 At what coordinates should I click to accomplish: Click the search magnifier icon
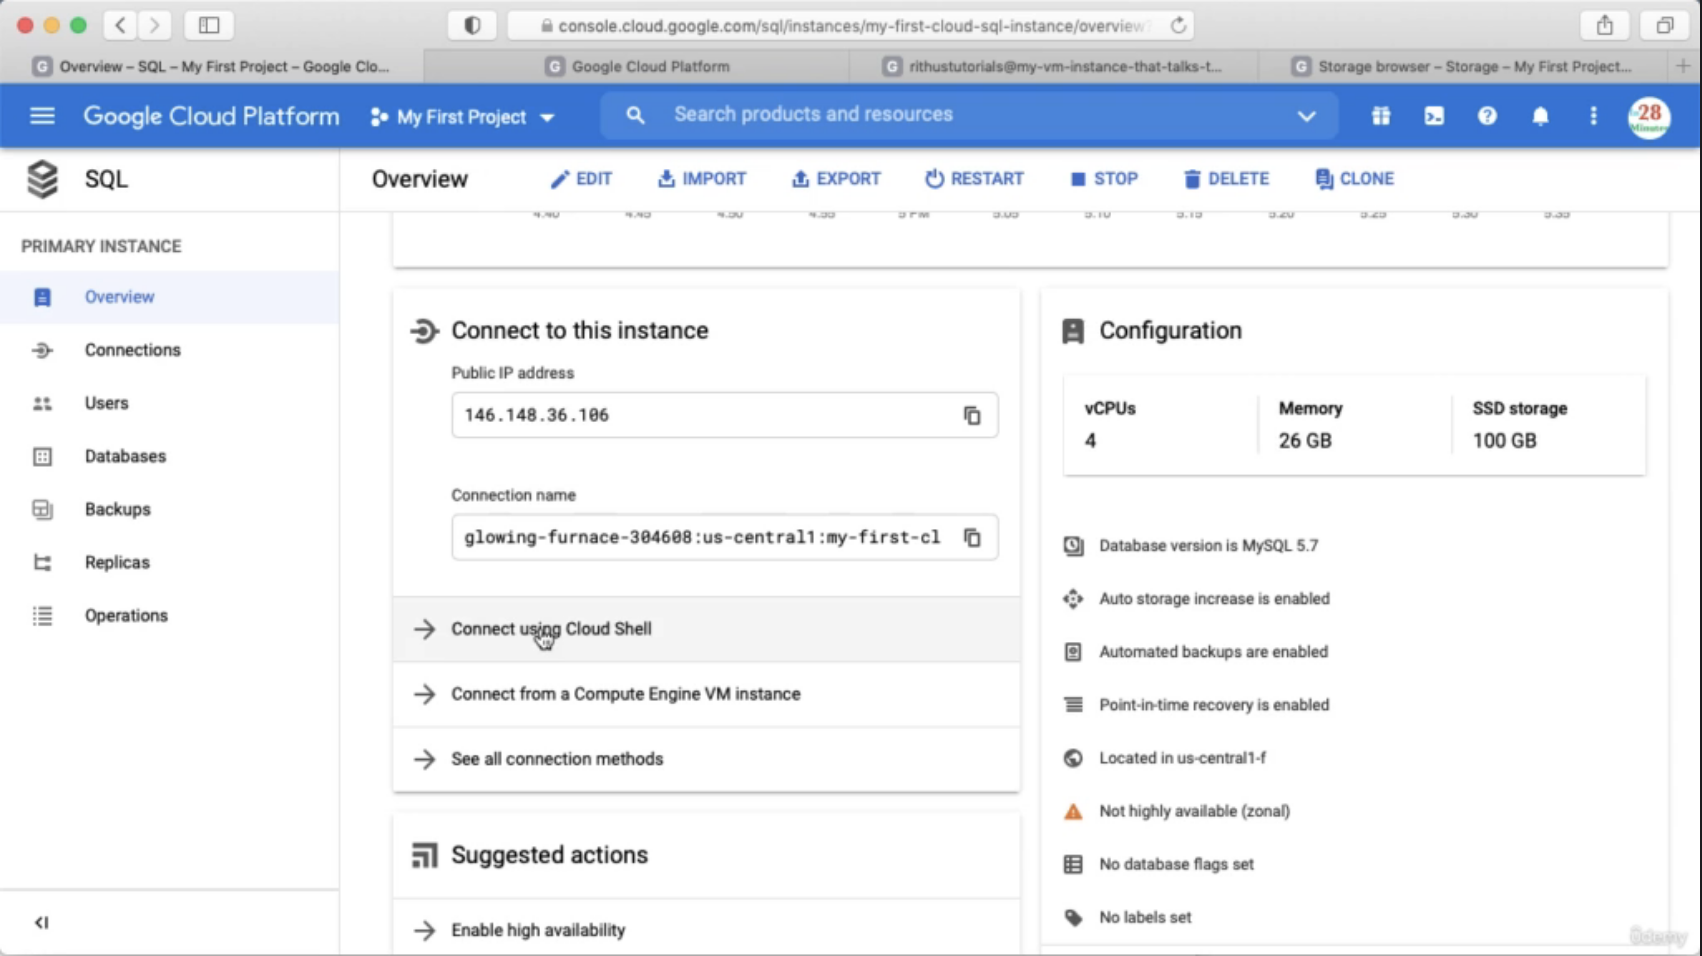click(635, 115)
